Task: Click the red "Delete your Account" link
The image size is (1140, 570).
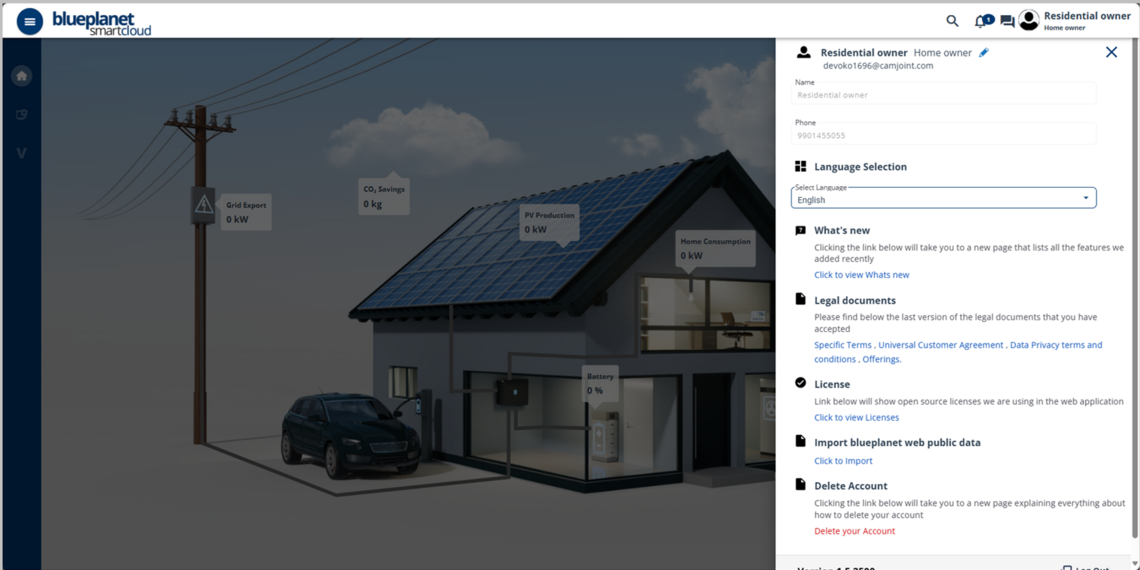Action: 854,531
